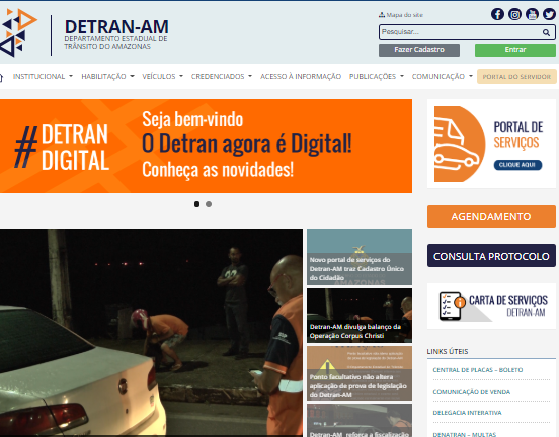This screenshot has height=437, width=559.
Task: Open the Twitter social icon
Action: pyautogui.click(x=549, y=14)
